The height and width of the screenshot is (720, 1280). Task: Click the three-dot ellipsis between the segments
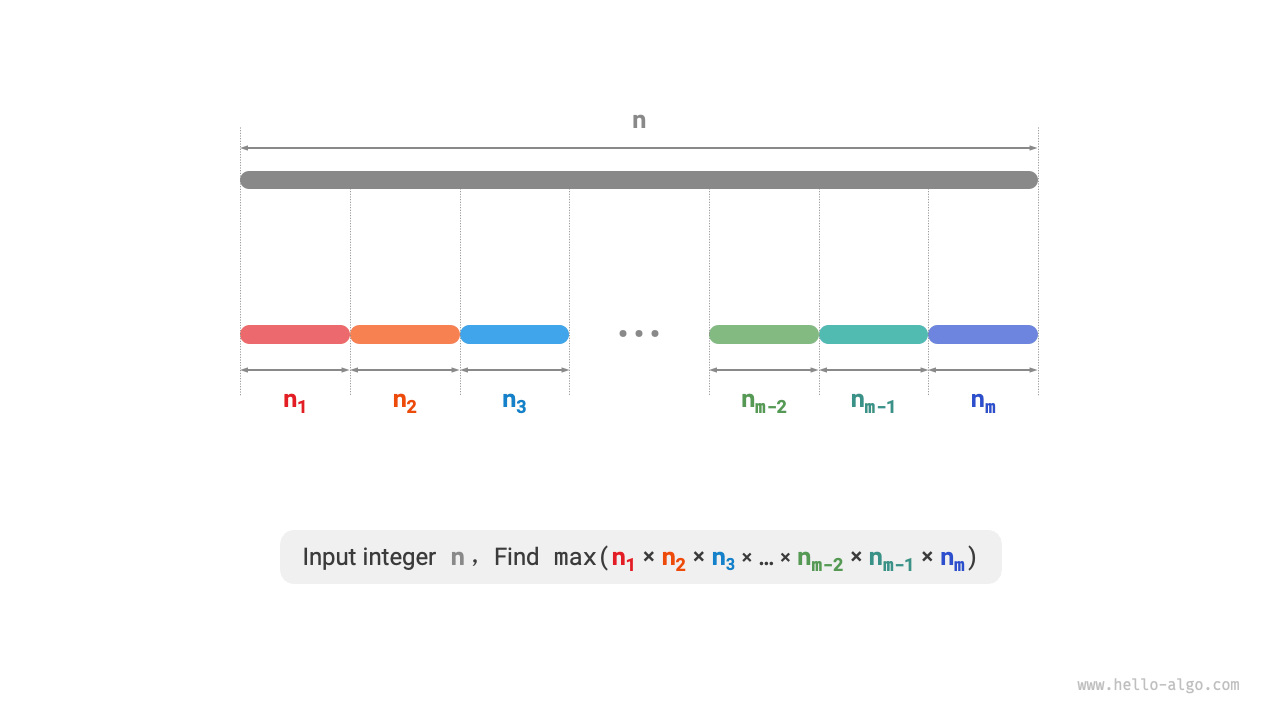[639, 334]
